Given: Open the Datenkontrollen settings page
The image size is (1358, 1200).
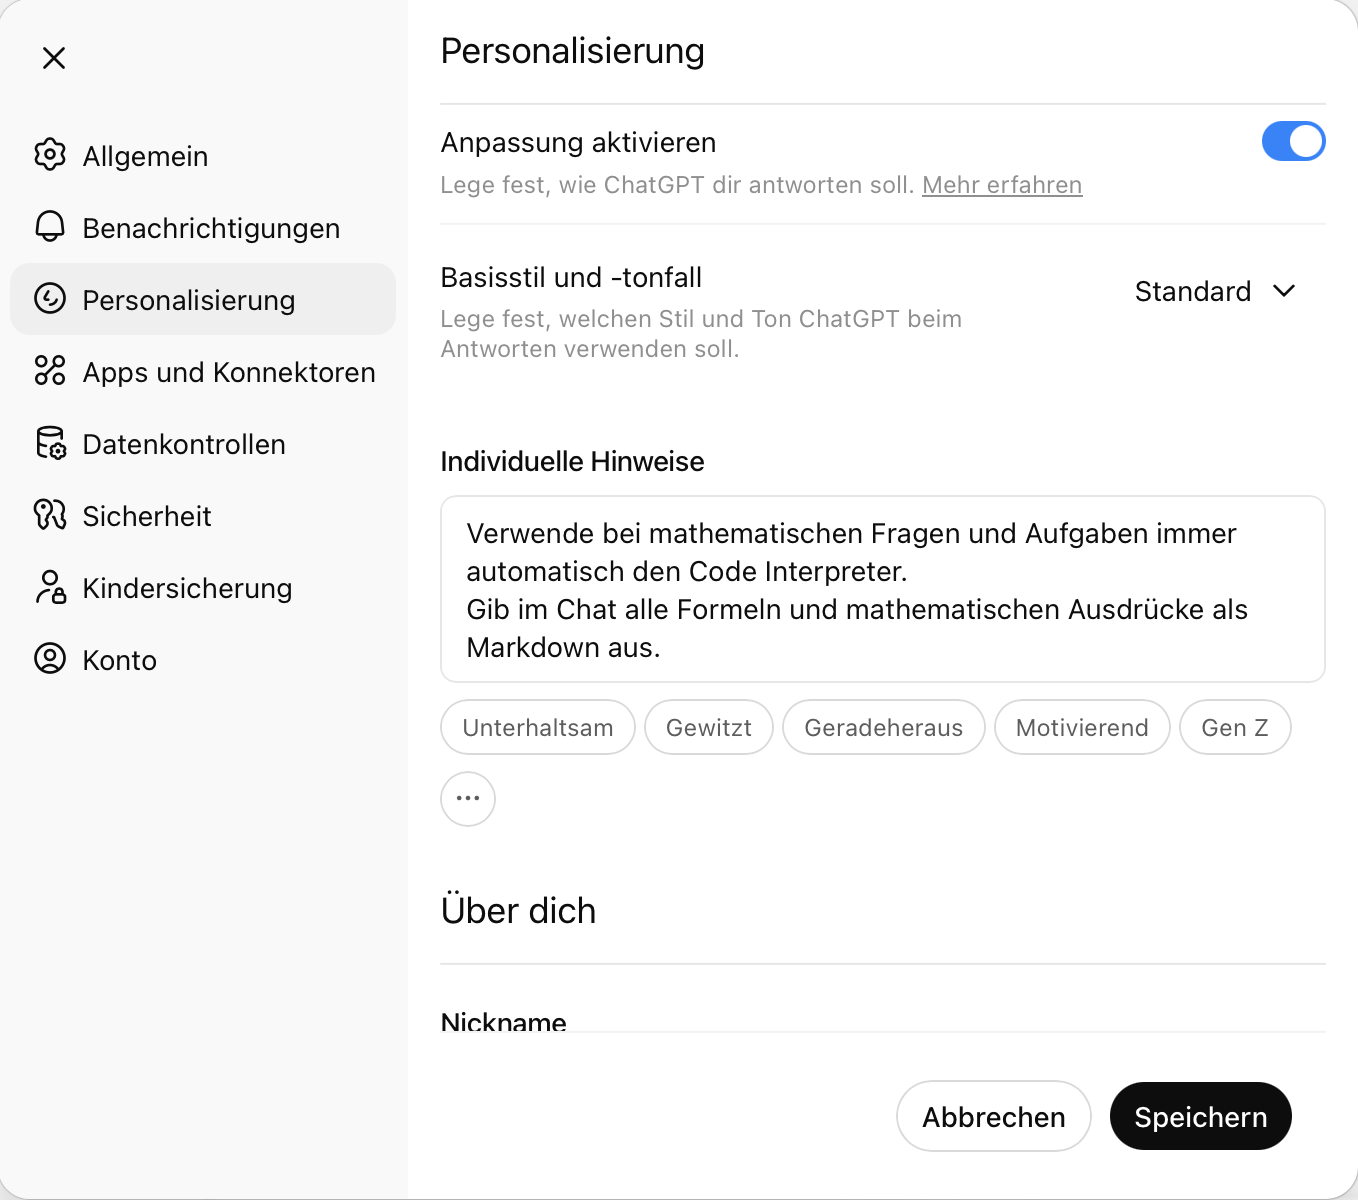Looking at the screenshot, I should 183,443.
